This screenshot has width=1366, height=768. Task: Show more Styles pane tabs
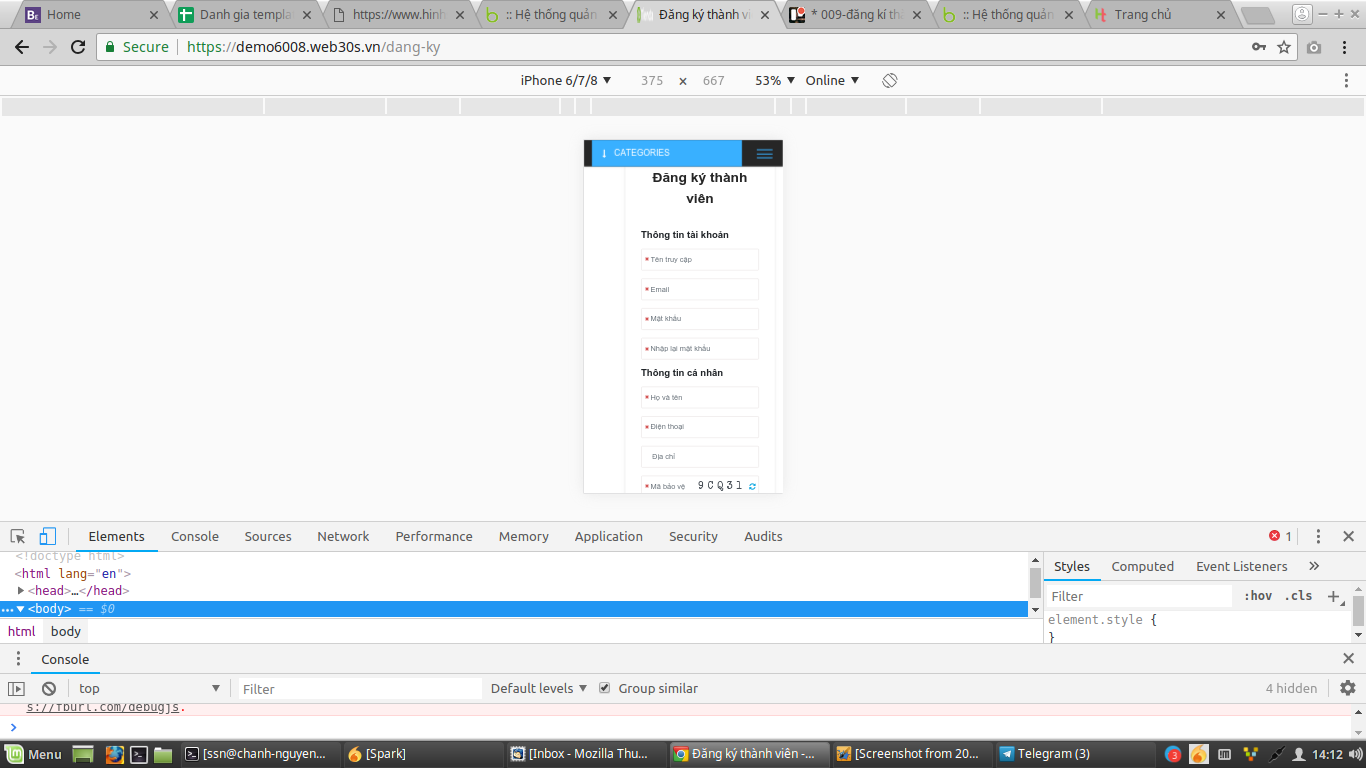click(x=1314, y=566)
